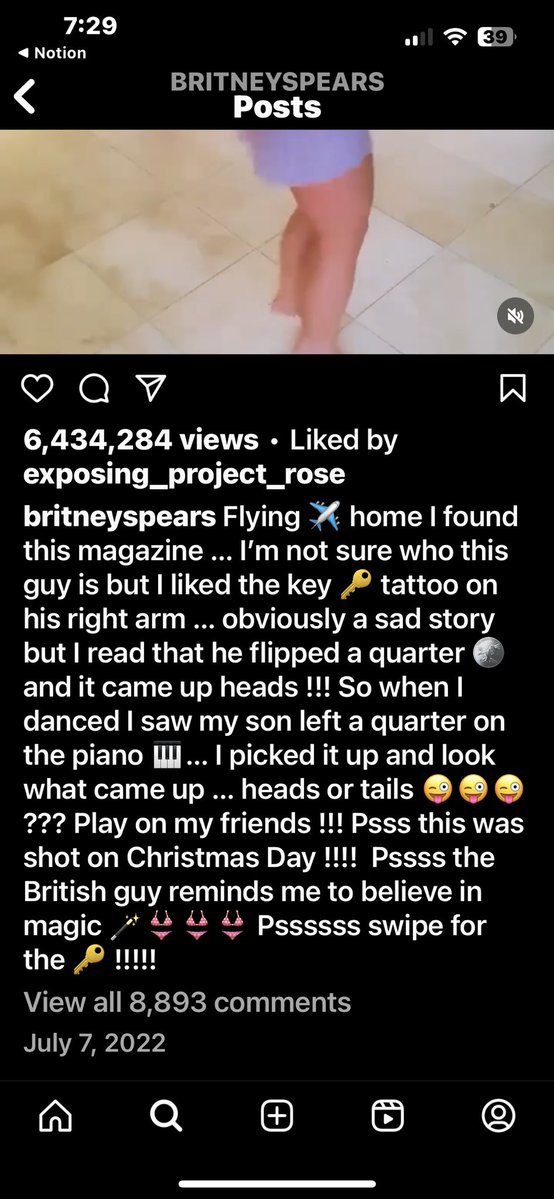Screen dimensions: 554x1199
Task: View all 8,893 comments
Action: (x=187, y=1002)
